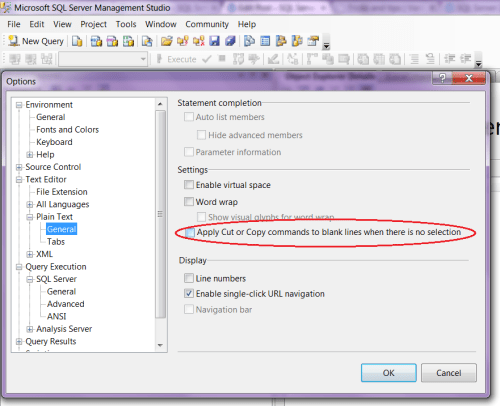
Task: Click the Results to Text icon
Action: pyautogui.click(x=363, y=59)
